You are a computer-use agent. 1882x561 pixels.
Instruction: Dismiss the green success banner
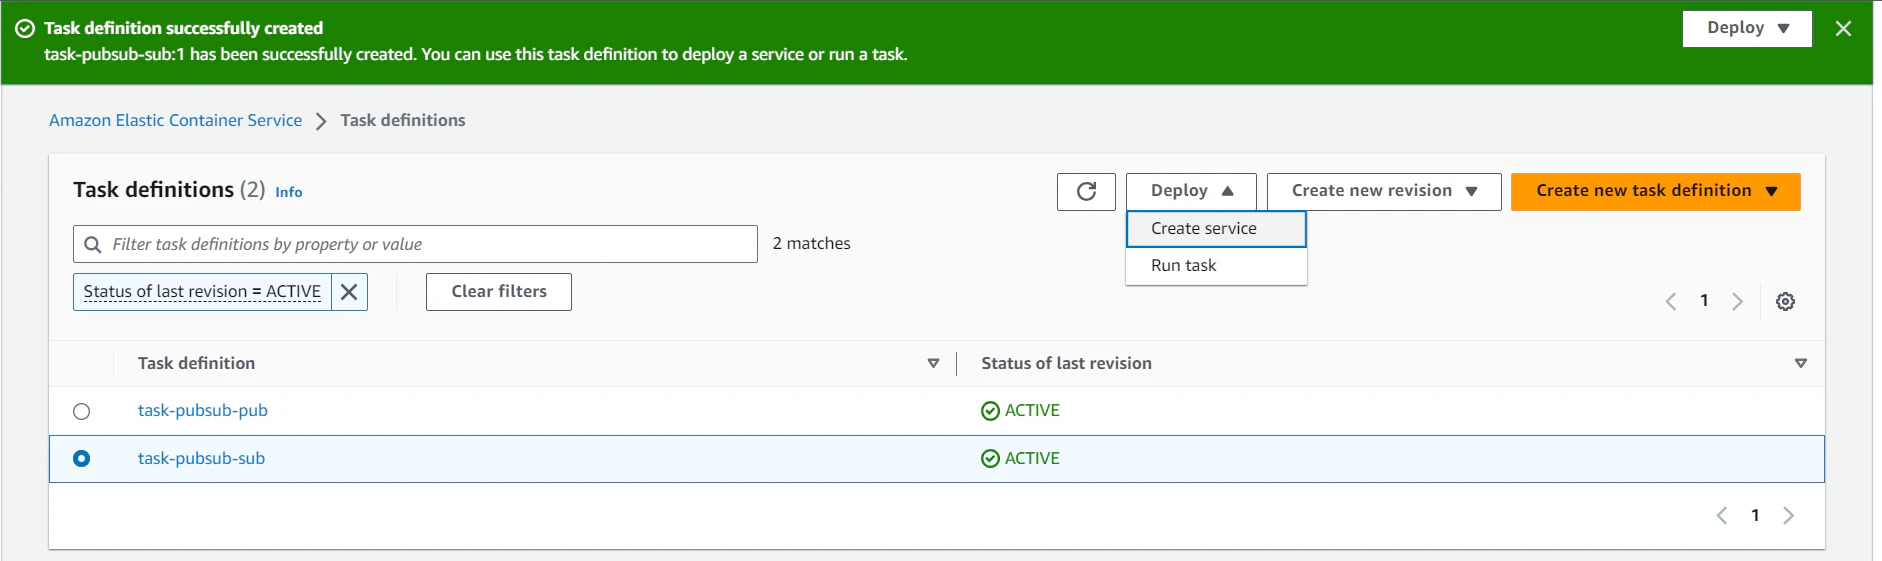(x=1843, y=29)
